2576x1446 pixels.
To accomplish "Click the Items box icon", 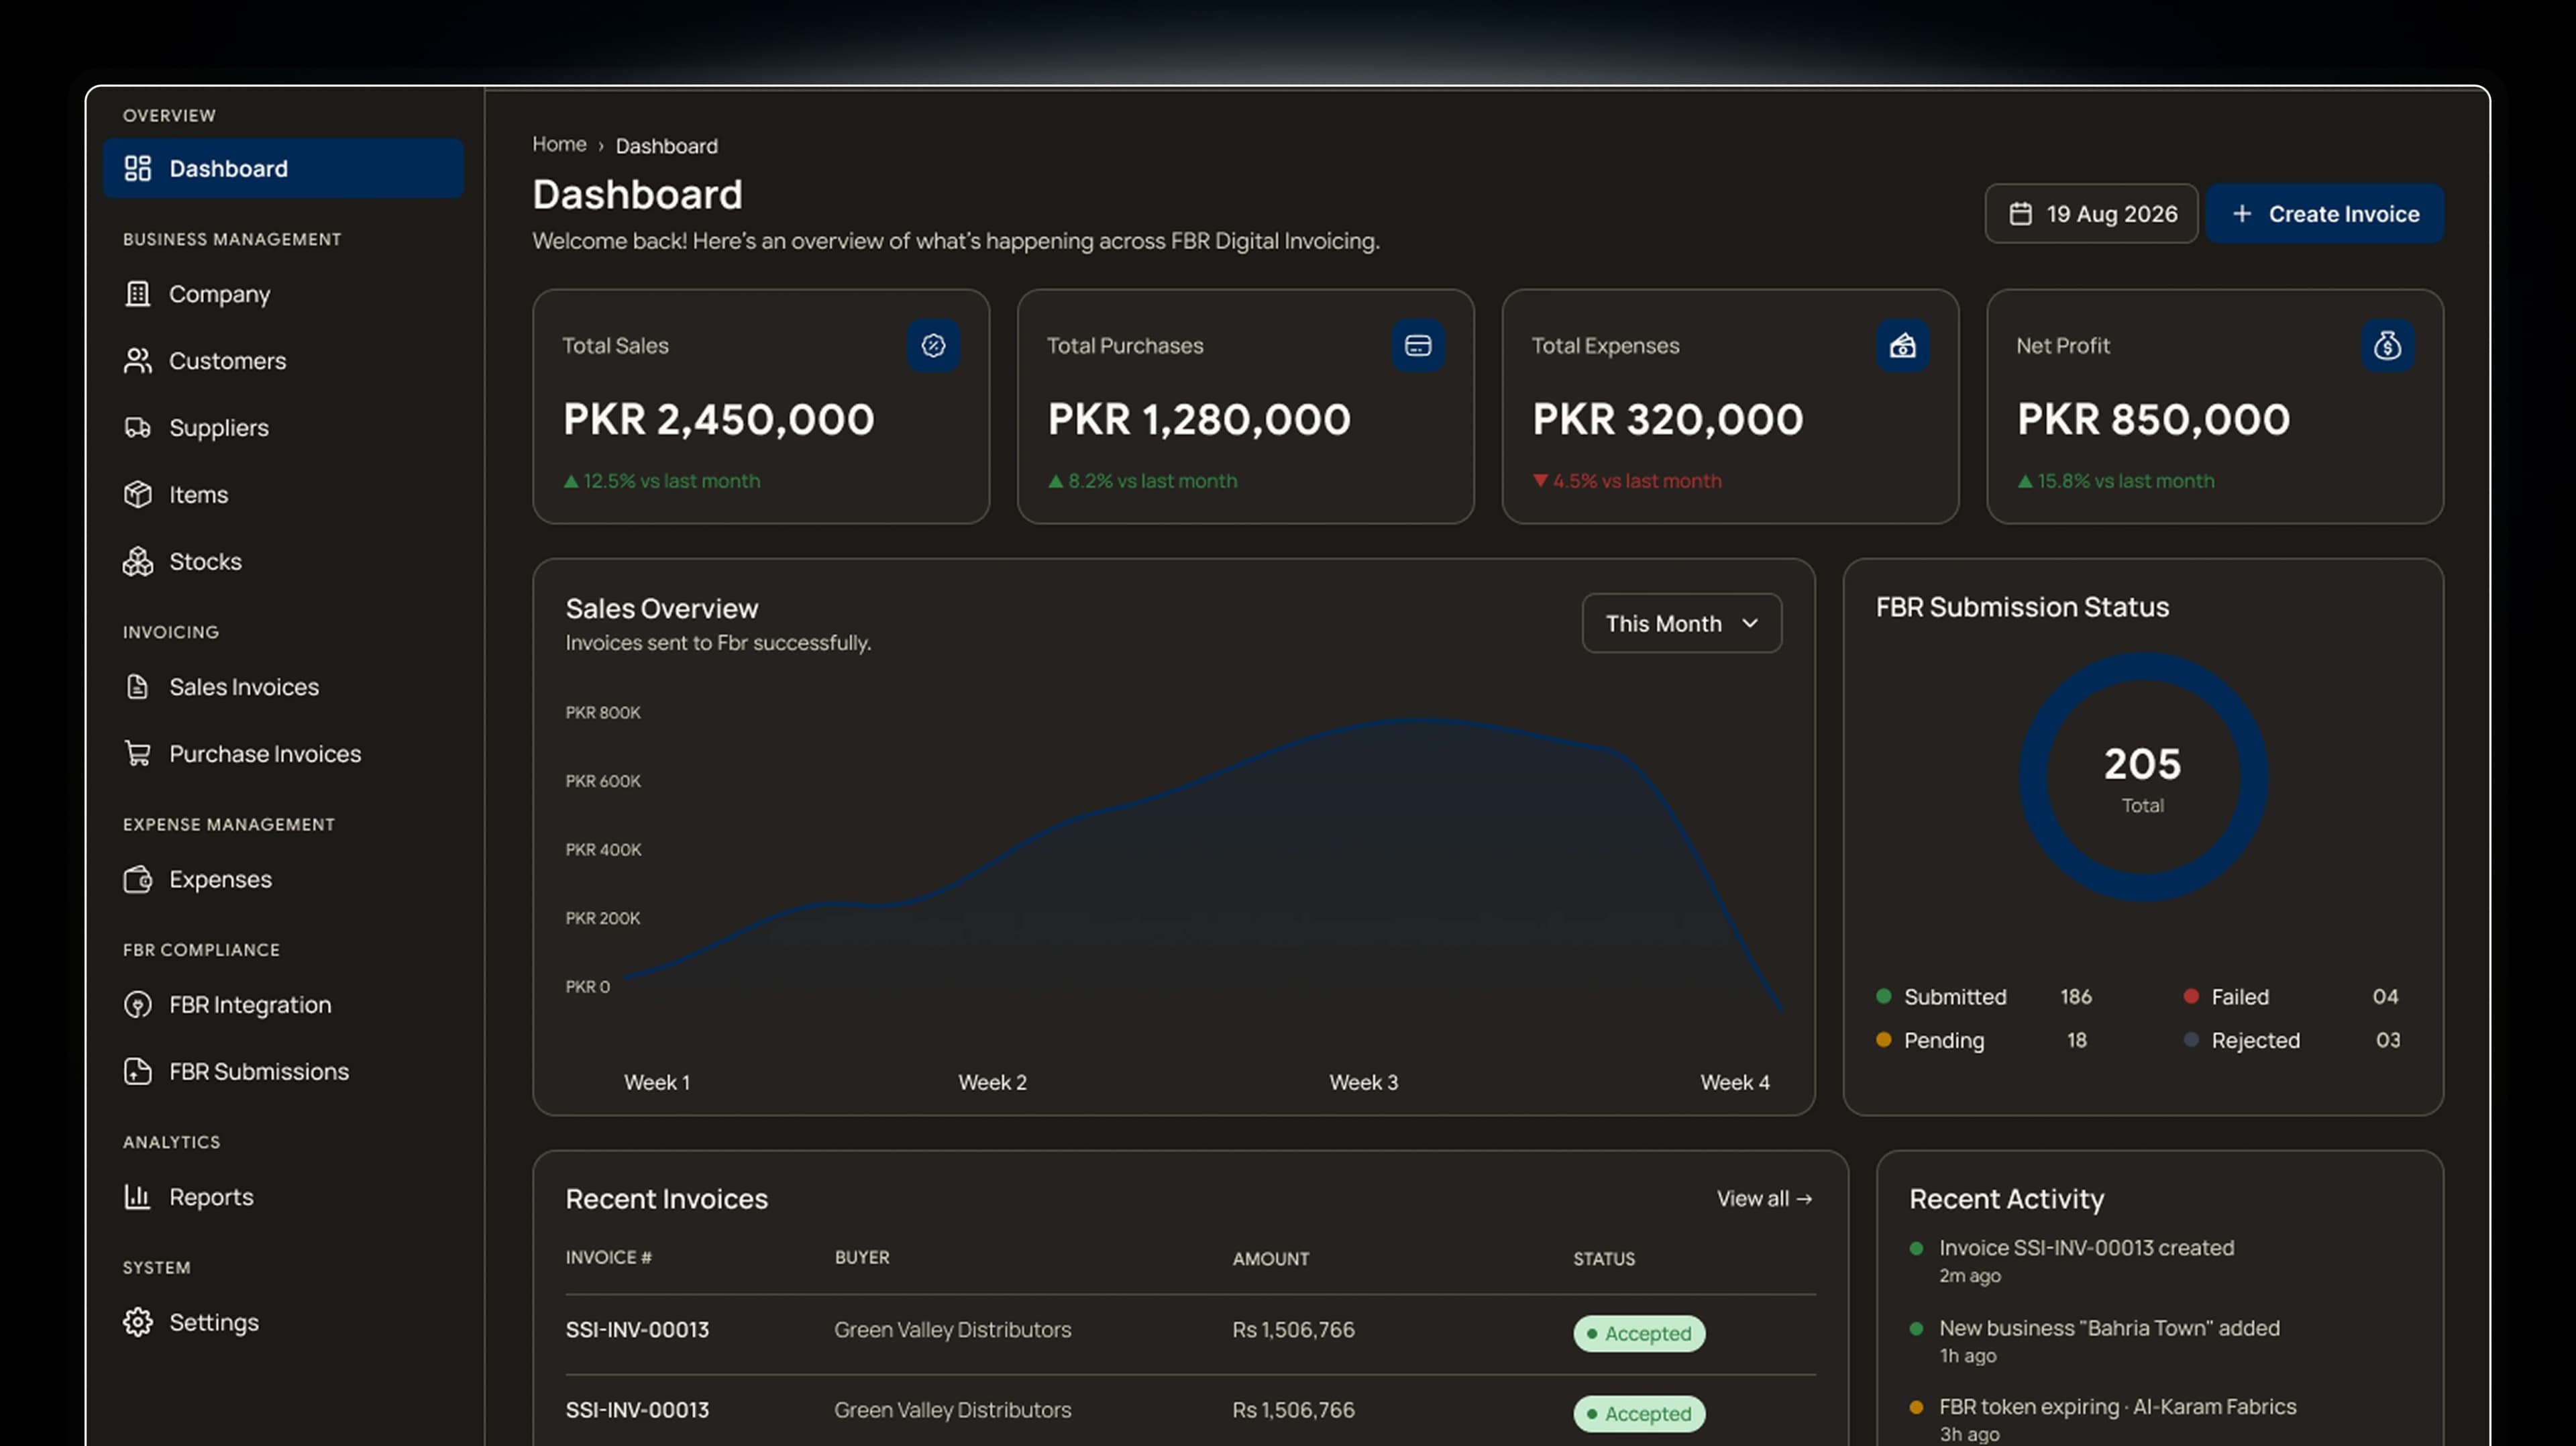I will tap(137, 494).
